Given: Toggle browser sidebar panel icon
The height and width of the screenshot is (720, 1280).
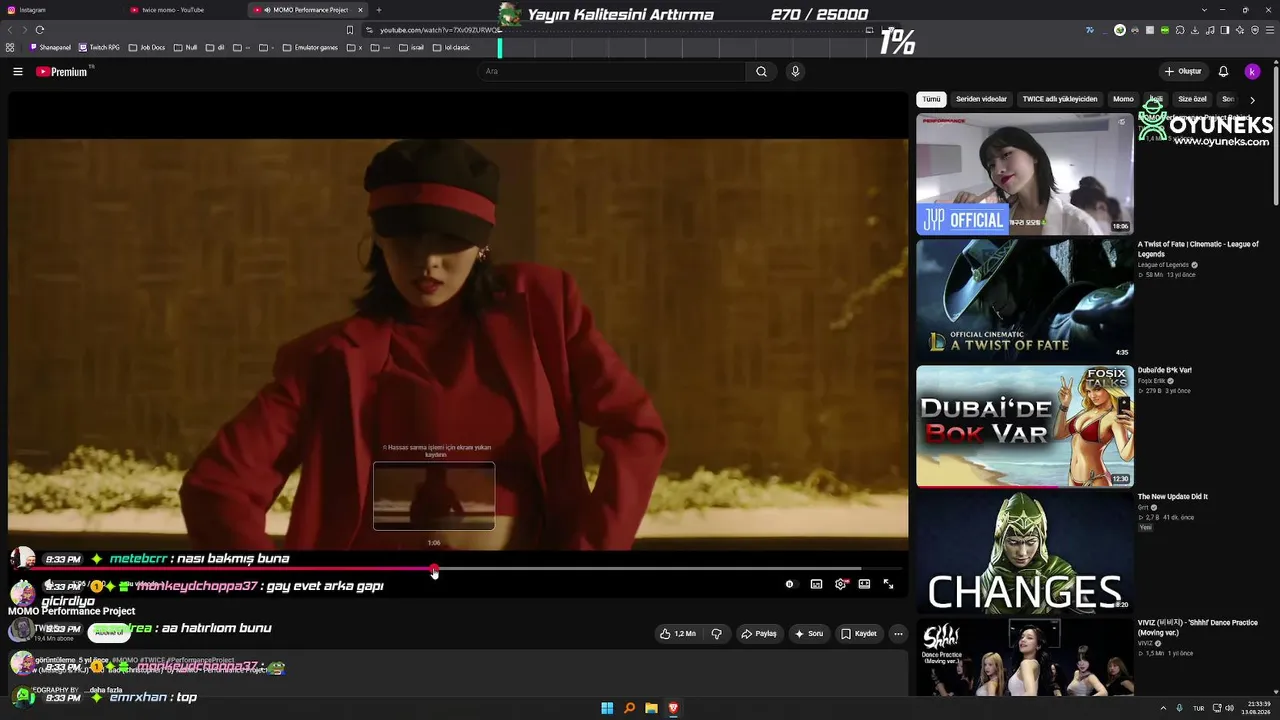Looking at the screenshot, I should (1224, 30).
